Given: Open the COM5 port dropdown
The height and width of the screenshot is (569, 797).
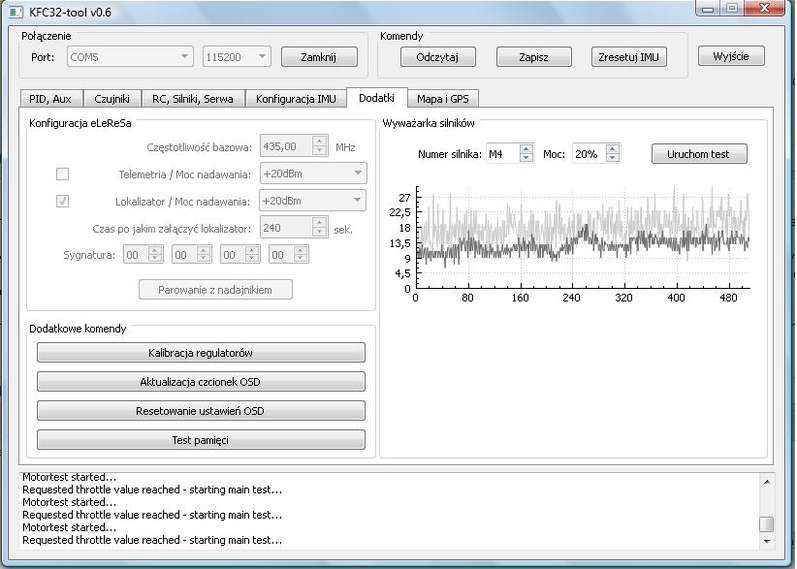Looking at the screenshot, I should (x=129, y=57).
